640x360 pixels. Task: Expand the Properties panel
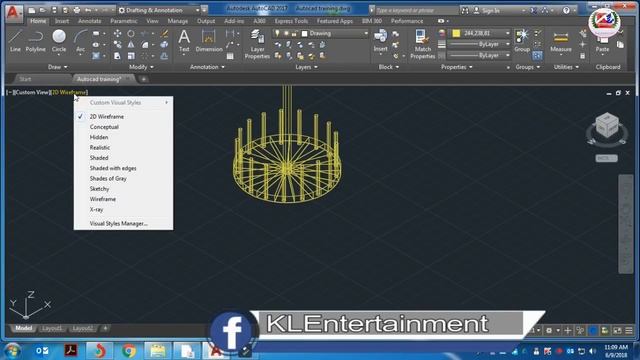457,67
